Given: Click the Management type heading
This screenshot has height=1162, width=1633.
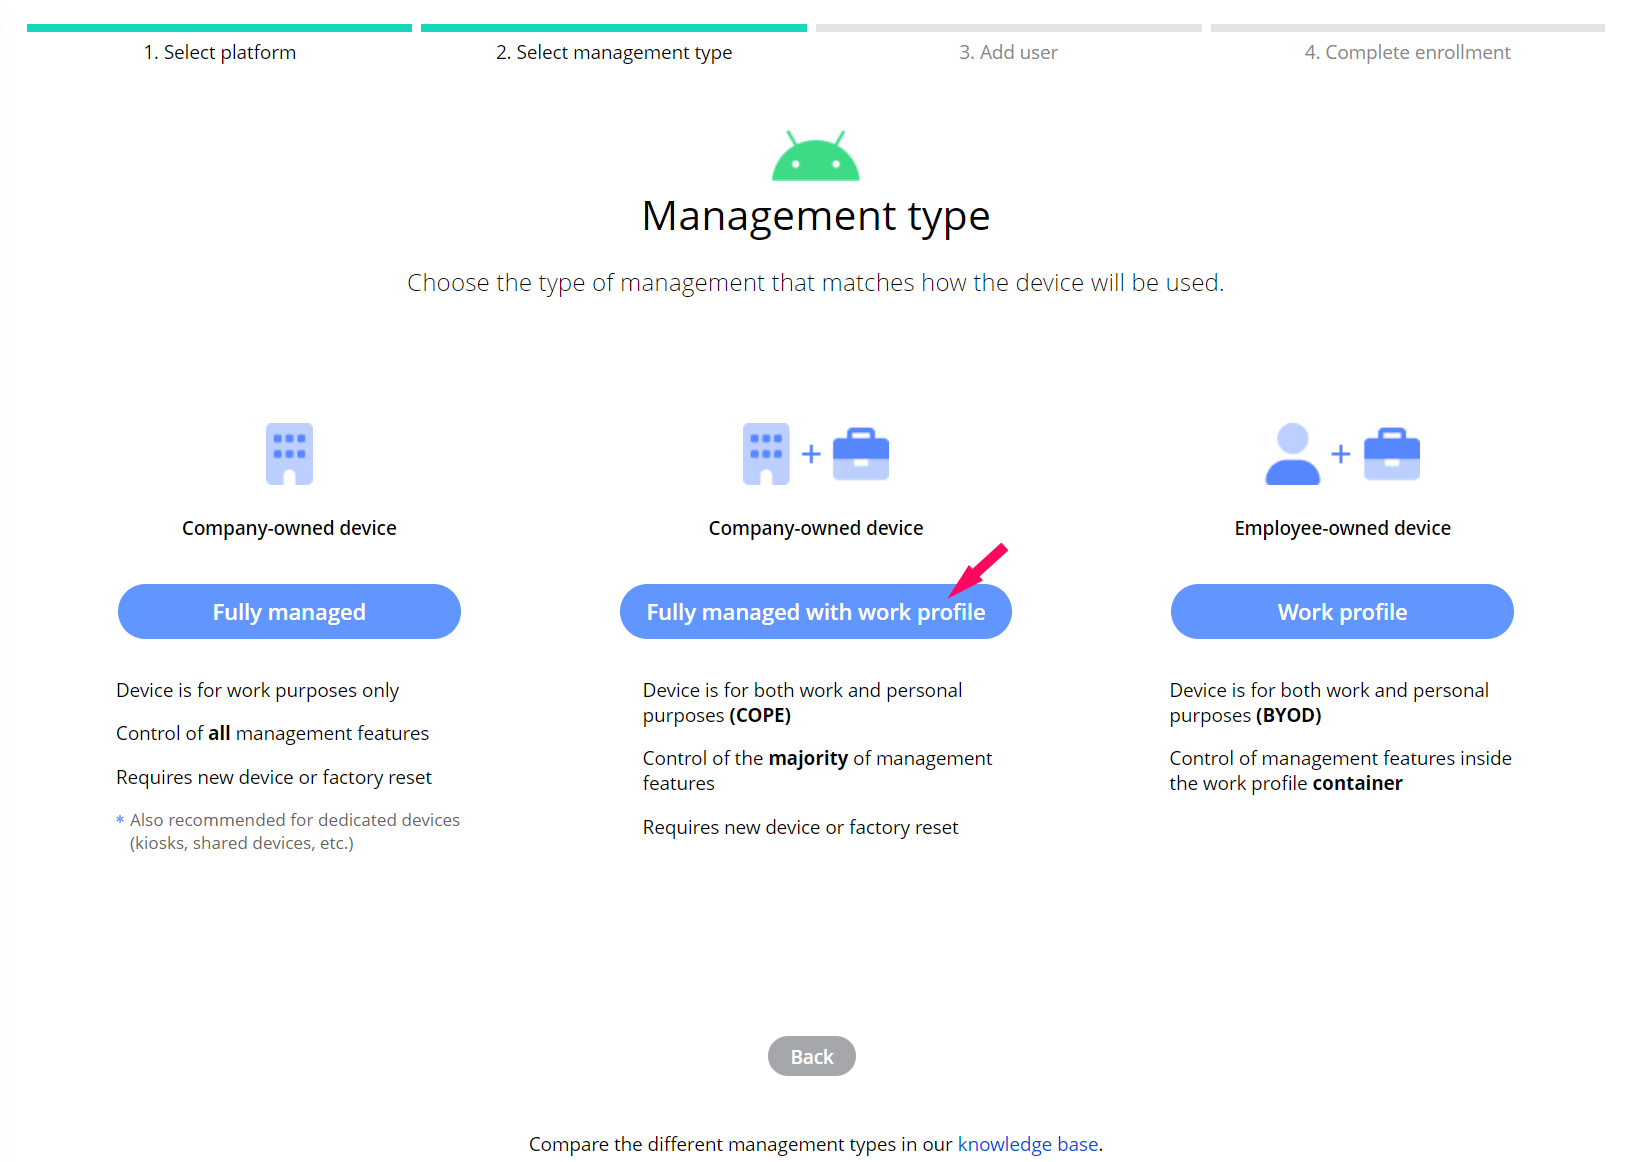Looking at the screenshot, I should click(x=816, y=216).
